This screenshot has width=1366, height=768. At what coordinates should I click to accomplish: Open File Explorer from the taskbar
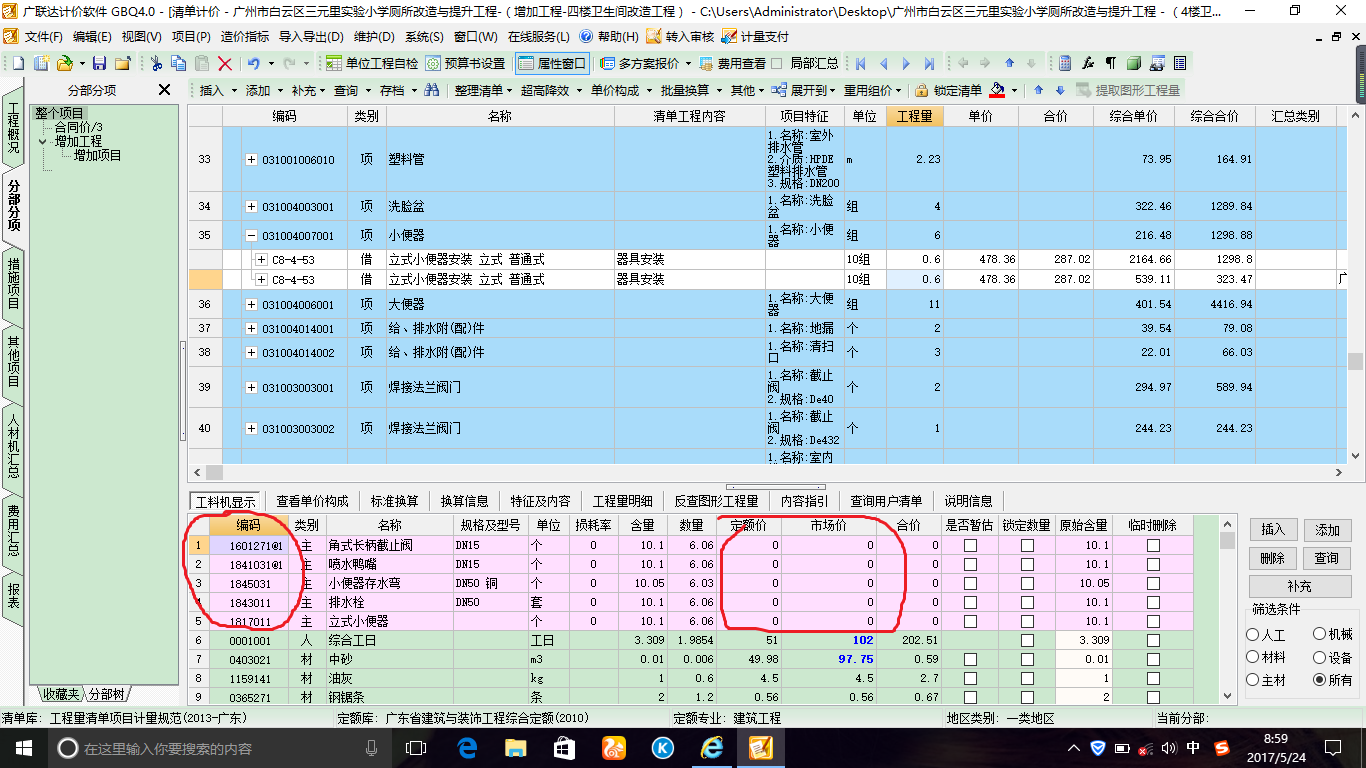point(515,748)
